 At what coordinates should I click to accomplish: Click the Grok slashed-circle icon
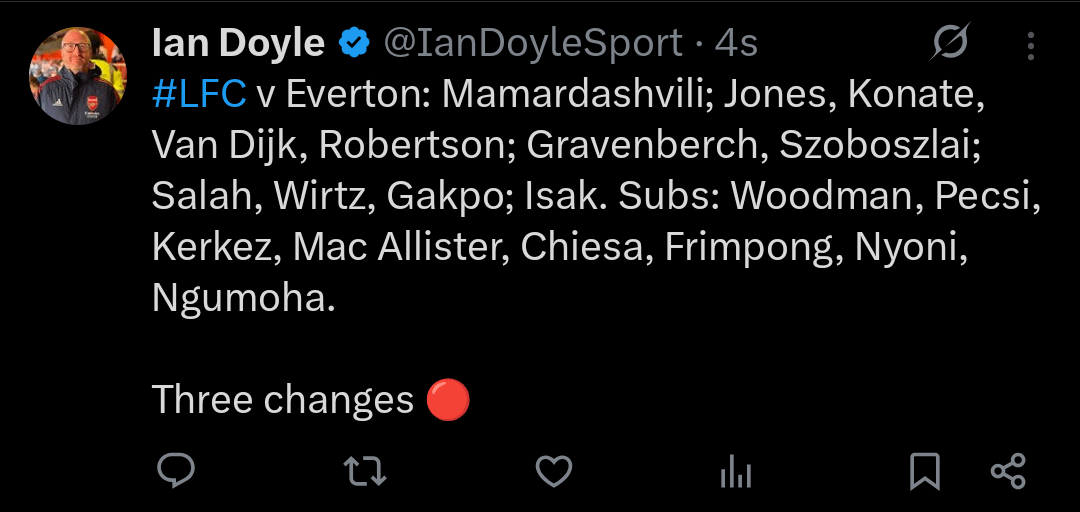coord(949,43)
